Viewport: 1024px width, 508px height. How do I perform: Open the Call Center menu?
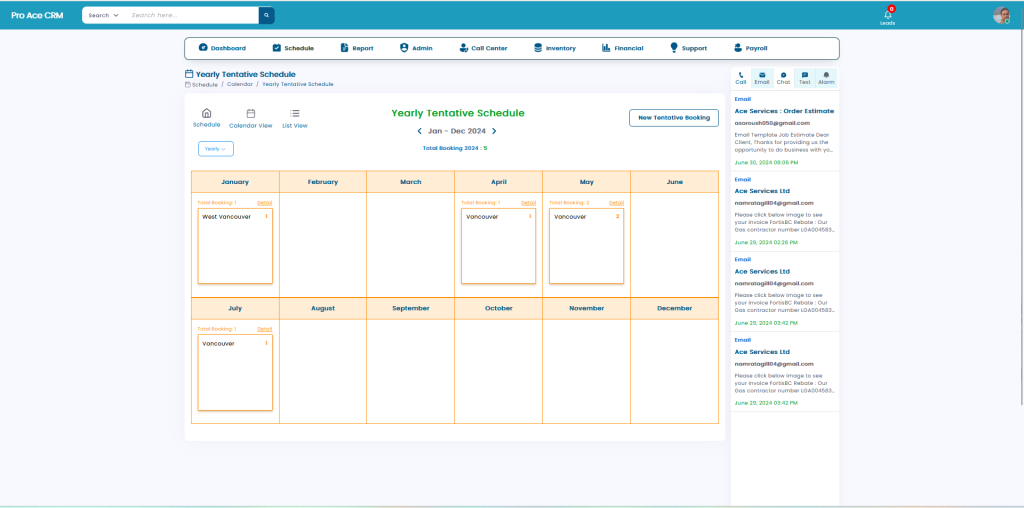(x=483, y=48)
